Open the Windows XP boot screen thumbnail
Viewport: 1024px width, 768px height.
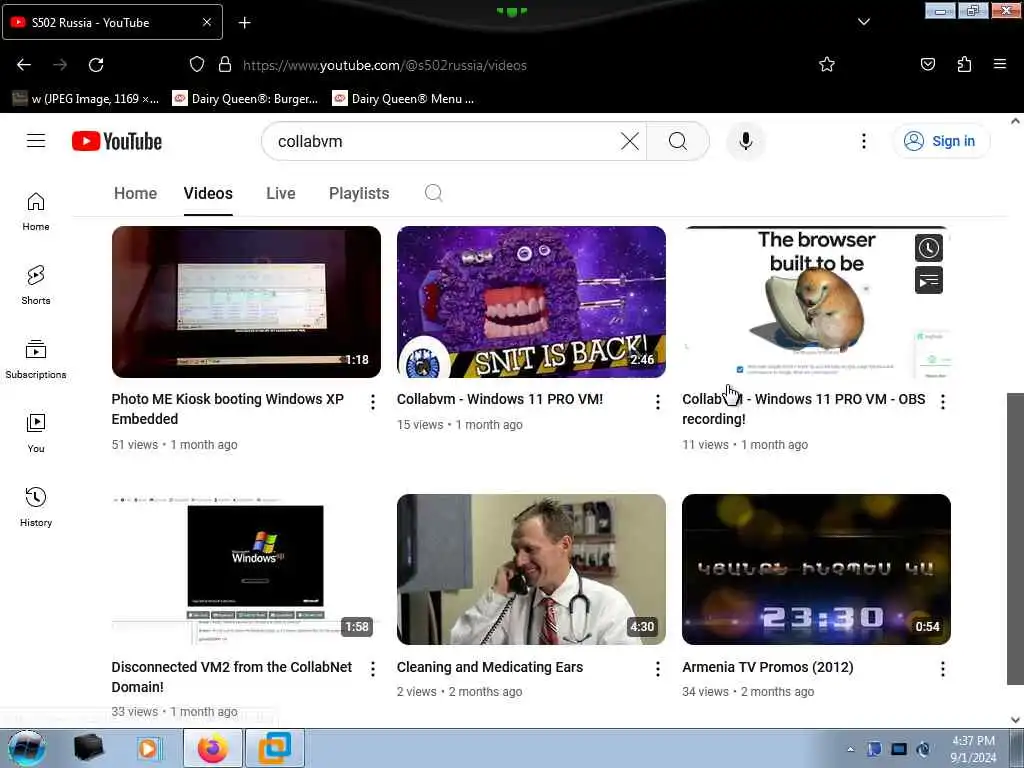tap(246, 569)
